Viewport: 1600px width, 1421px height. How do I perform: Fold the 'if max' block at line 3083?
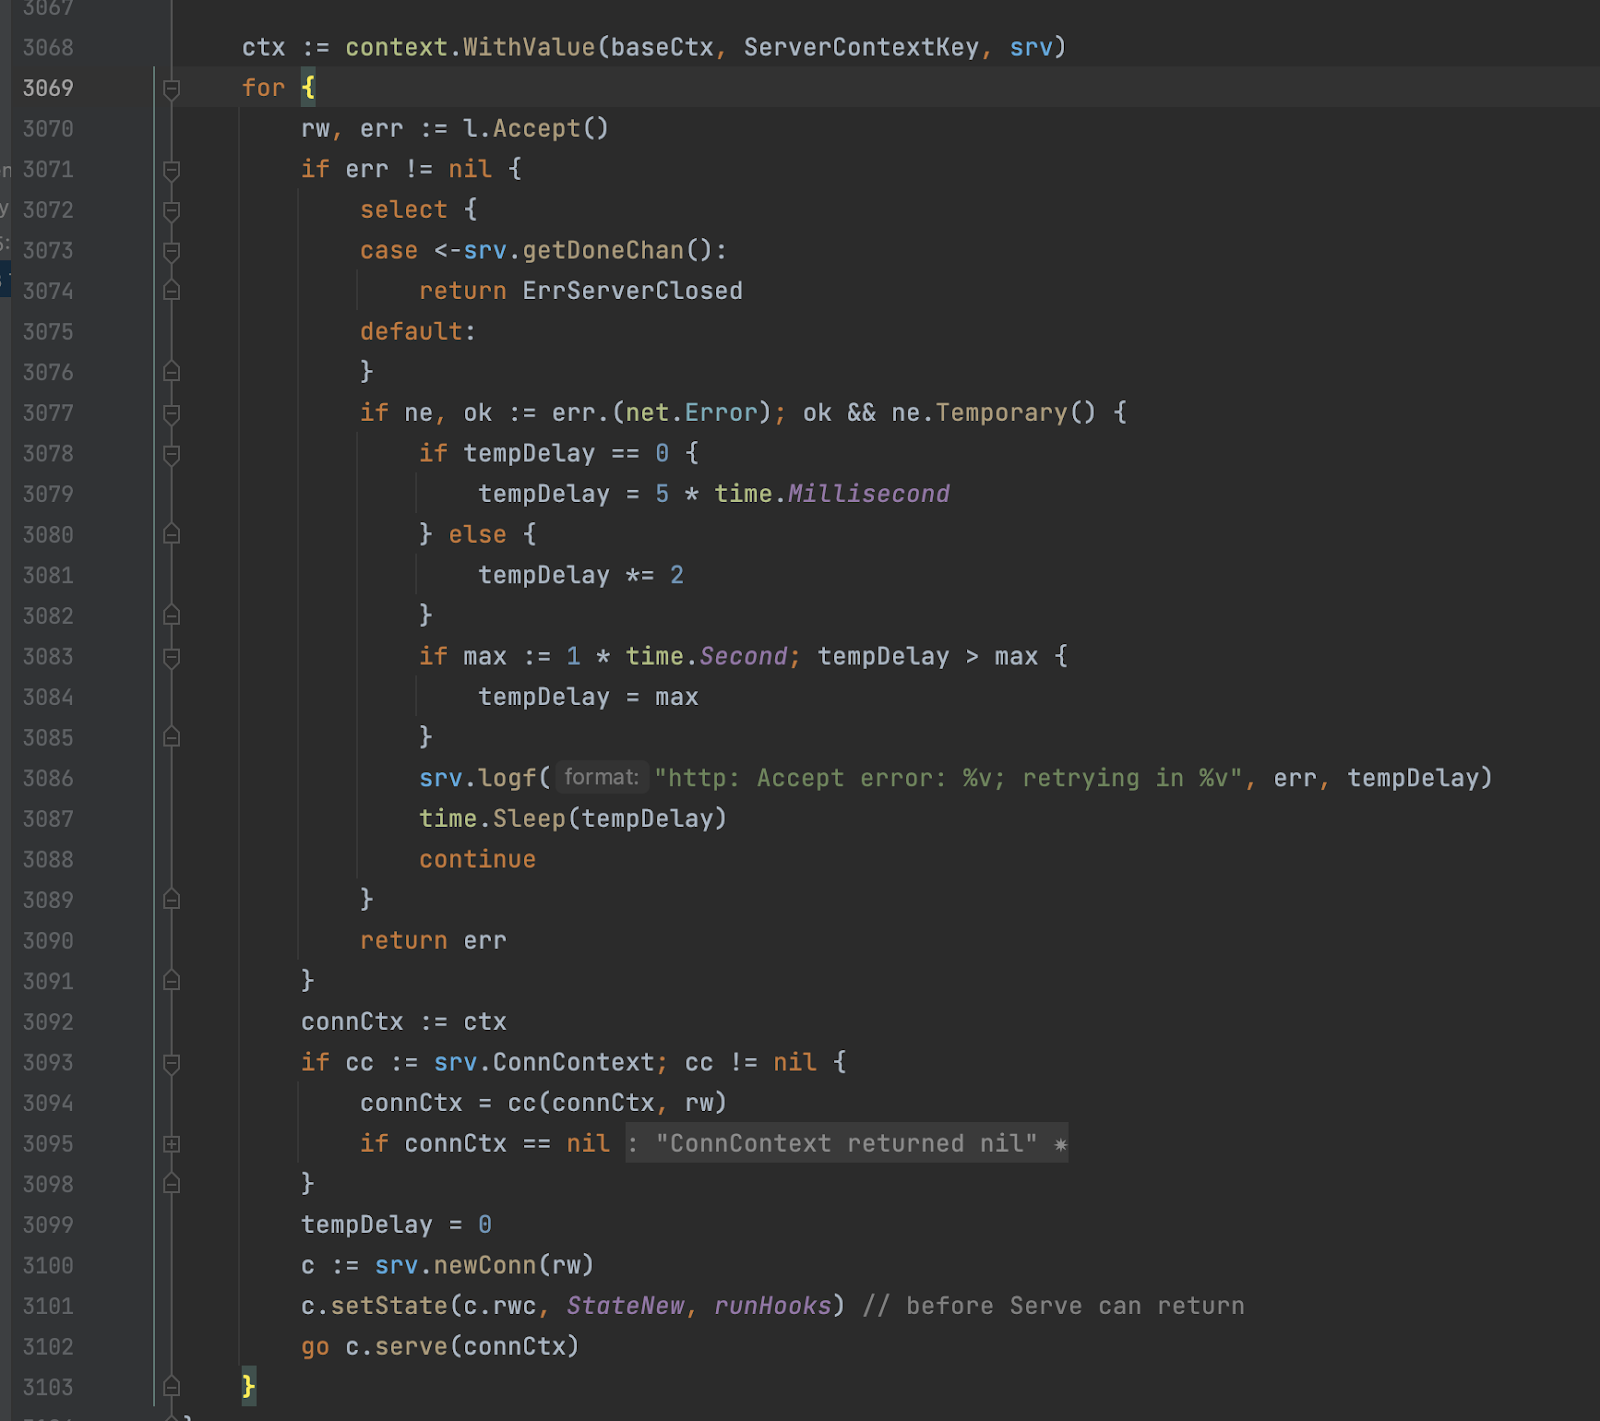[x=171, y=657]
